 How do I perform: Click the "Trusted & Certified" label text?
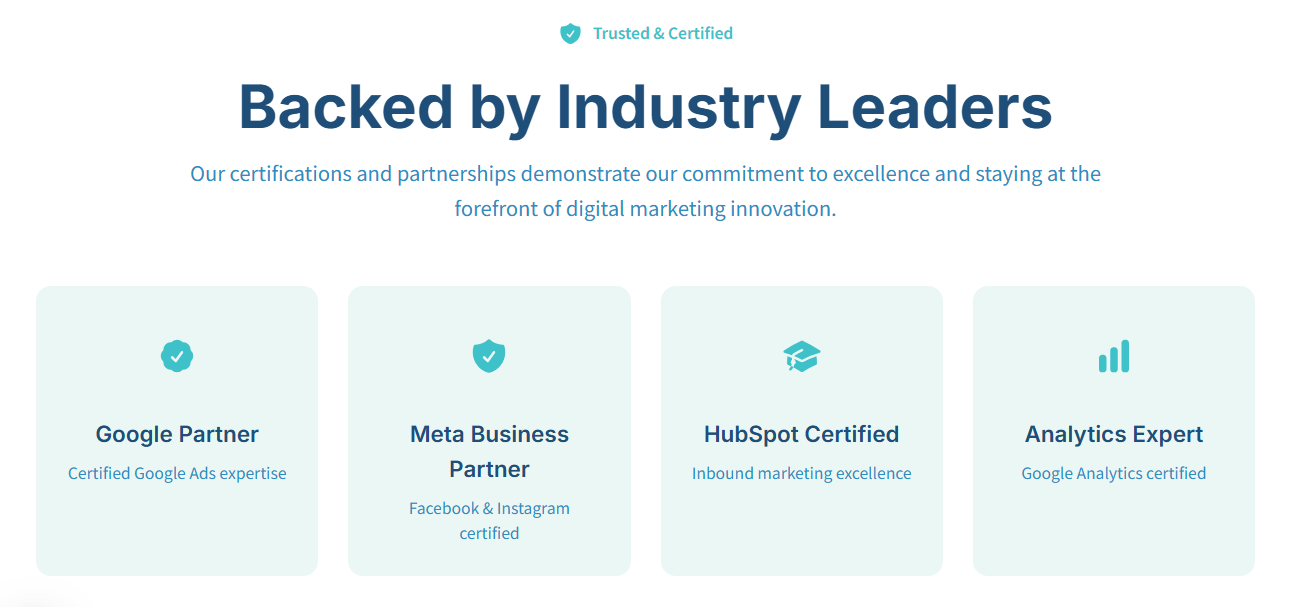662,34
